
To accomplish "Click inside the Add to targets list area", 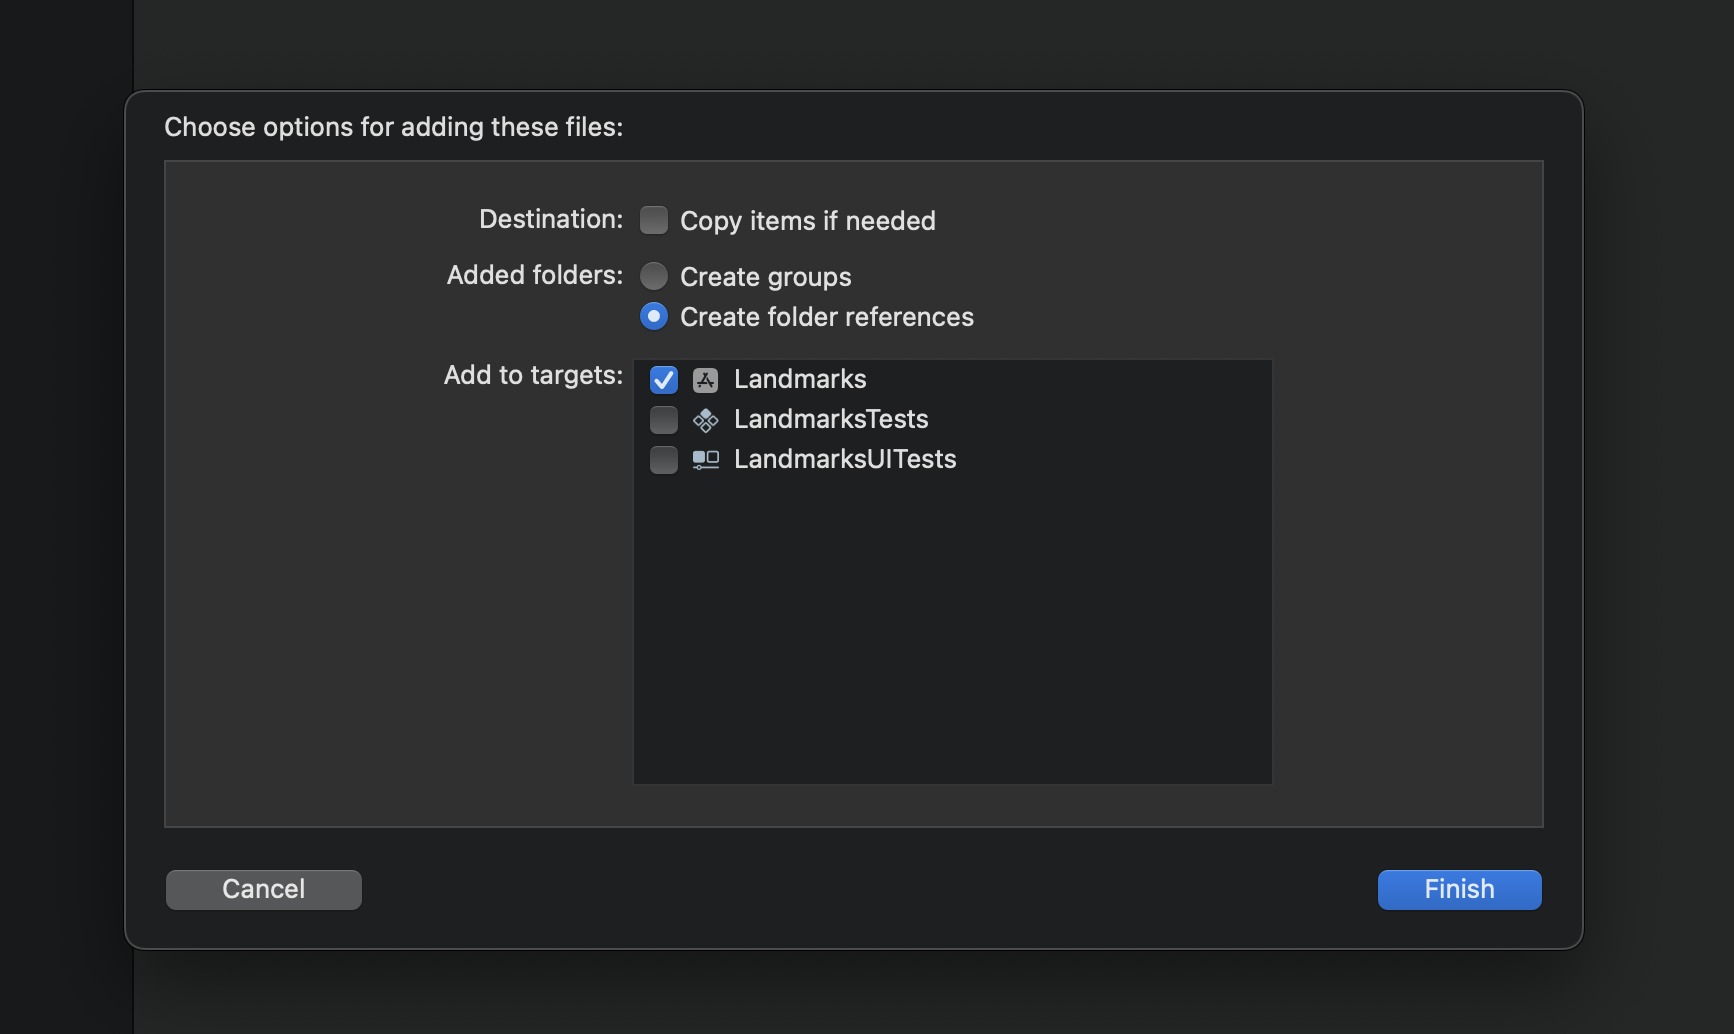I will 950,620.
